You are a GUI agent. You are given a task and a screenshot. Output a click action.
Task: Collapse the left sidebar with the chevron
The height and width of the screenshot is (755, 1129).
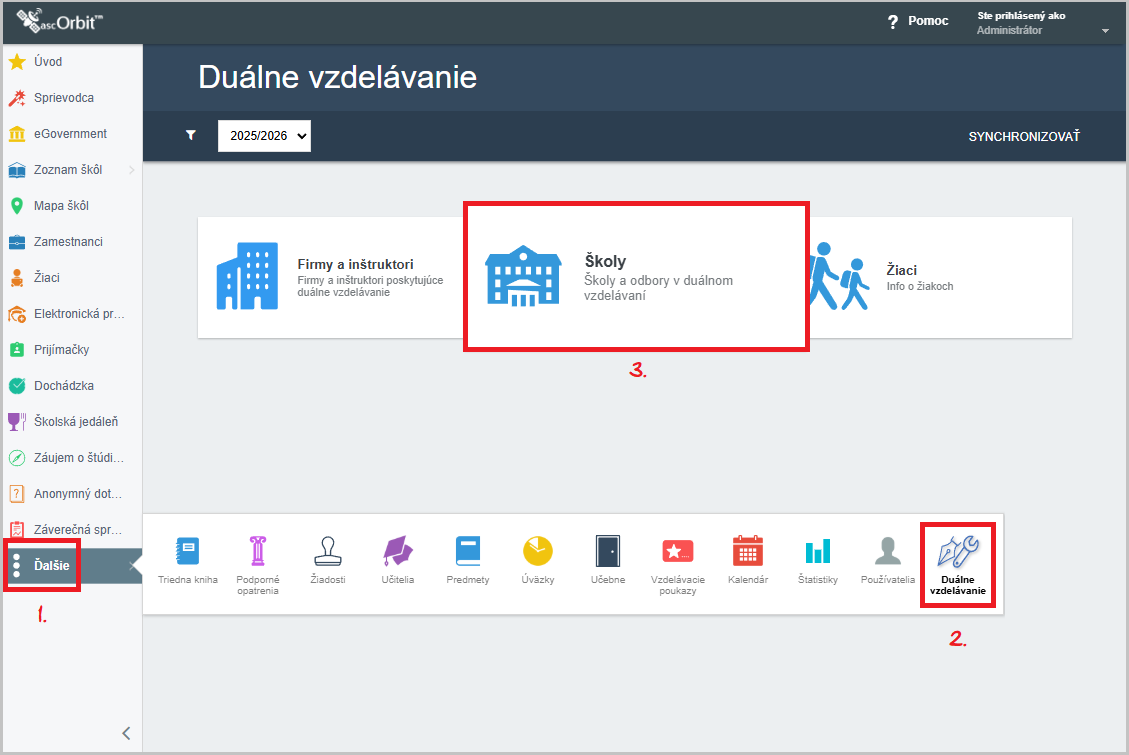126,733
